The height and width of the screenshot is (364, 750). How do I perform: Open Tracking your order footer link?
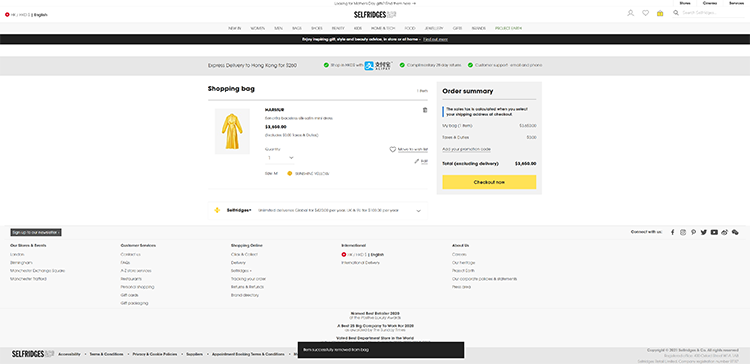[248, 279]
